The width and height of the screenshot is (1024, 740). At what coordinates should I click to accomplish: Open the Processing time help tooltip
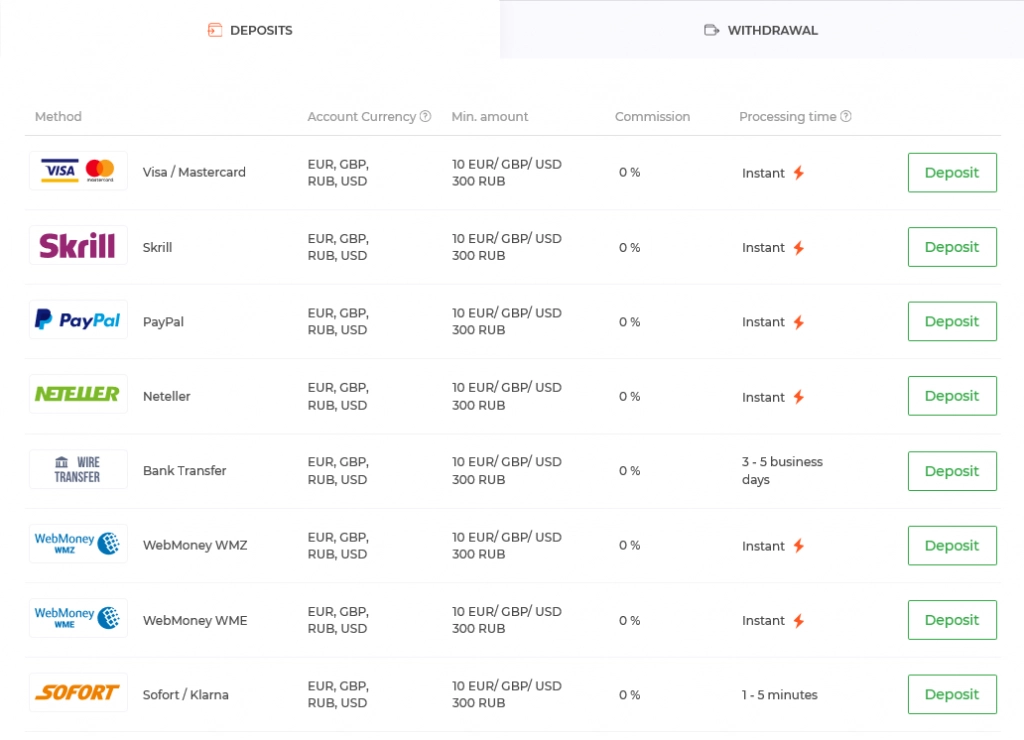pyautogui.click(x=846, y=116)
